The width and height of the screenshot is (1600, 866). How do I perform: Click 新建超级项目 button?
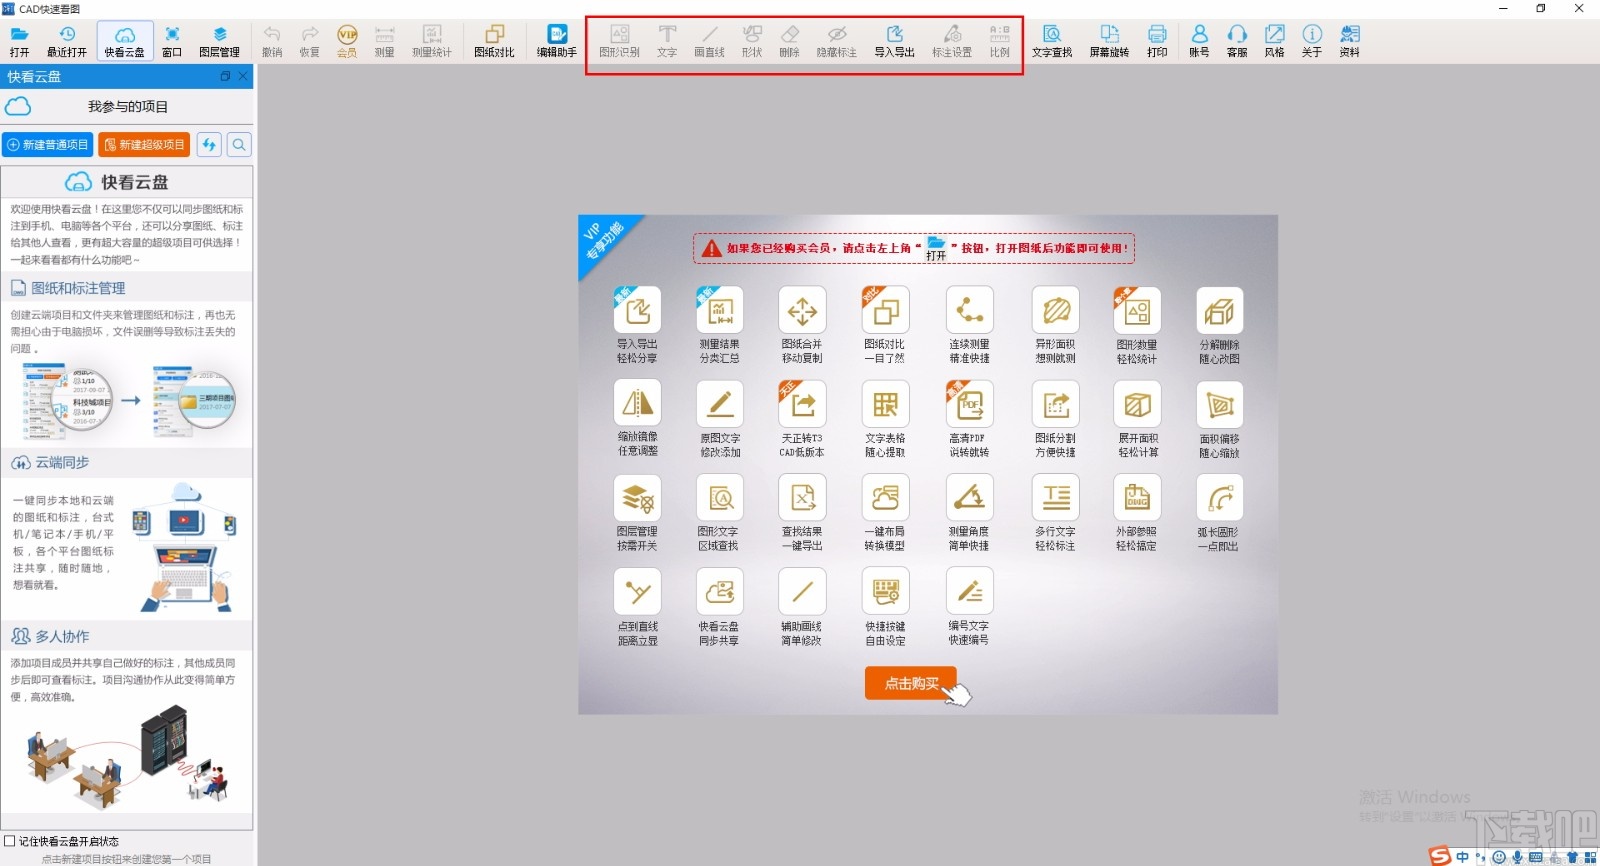coord(144,145)
